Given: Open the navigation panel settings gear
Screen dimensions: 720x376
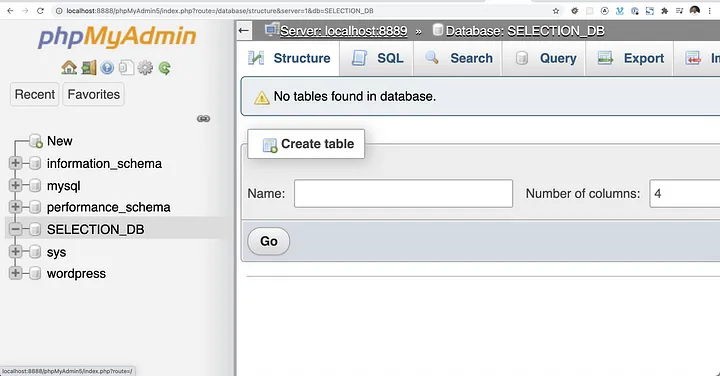Looking at the screenshot, I should [145, 68].
